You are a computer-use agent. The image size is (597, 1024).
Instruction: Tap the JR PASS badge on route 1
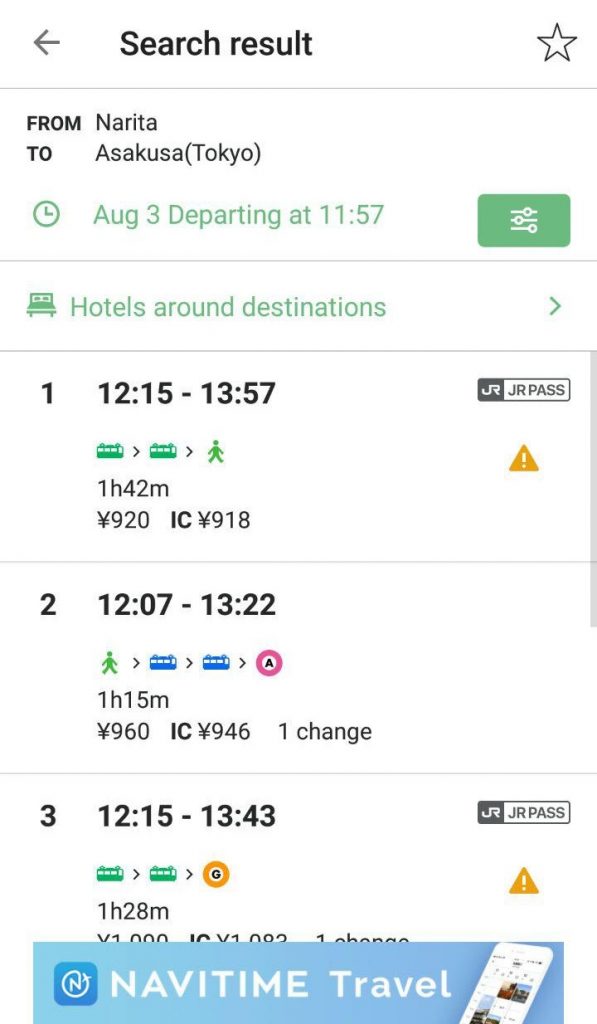(524, 390)
